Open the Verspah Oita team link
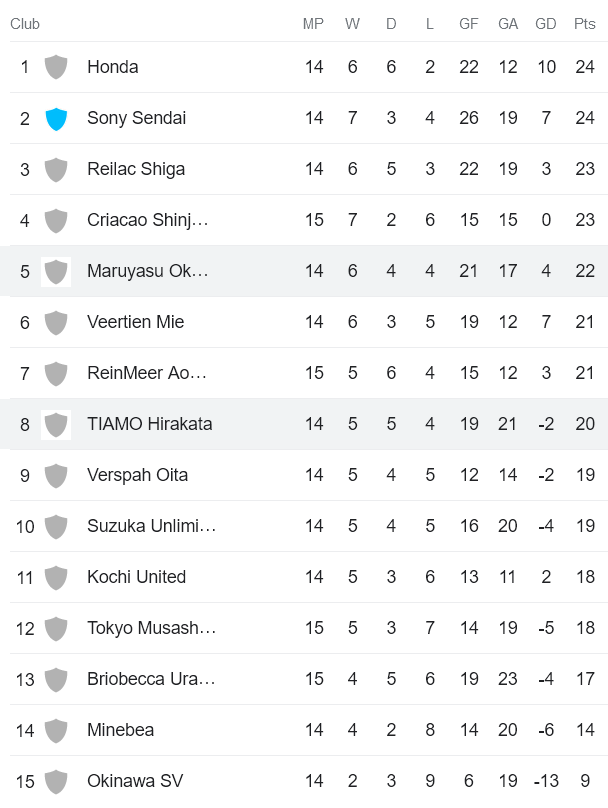The width and height of the screenshot is (608, 808). (137, 475)
